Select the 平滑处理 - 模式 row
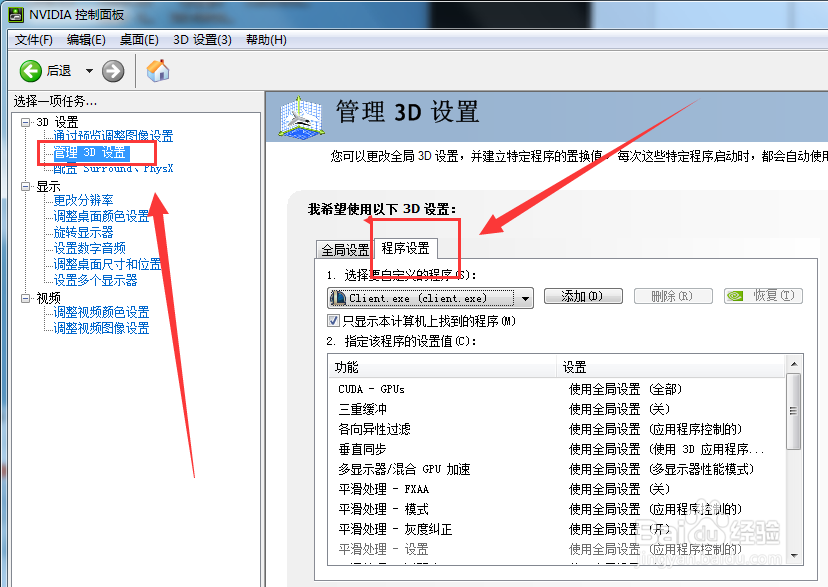The image size is (828, 587). pyautogui.click(x=557, y=509)
